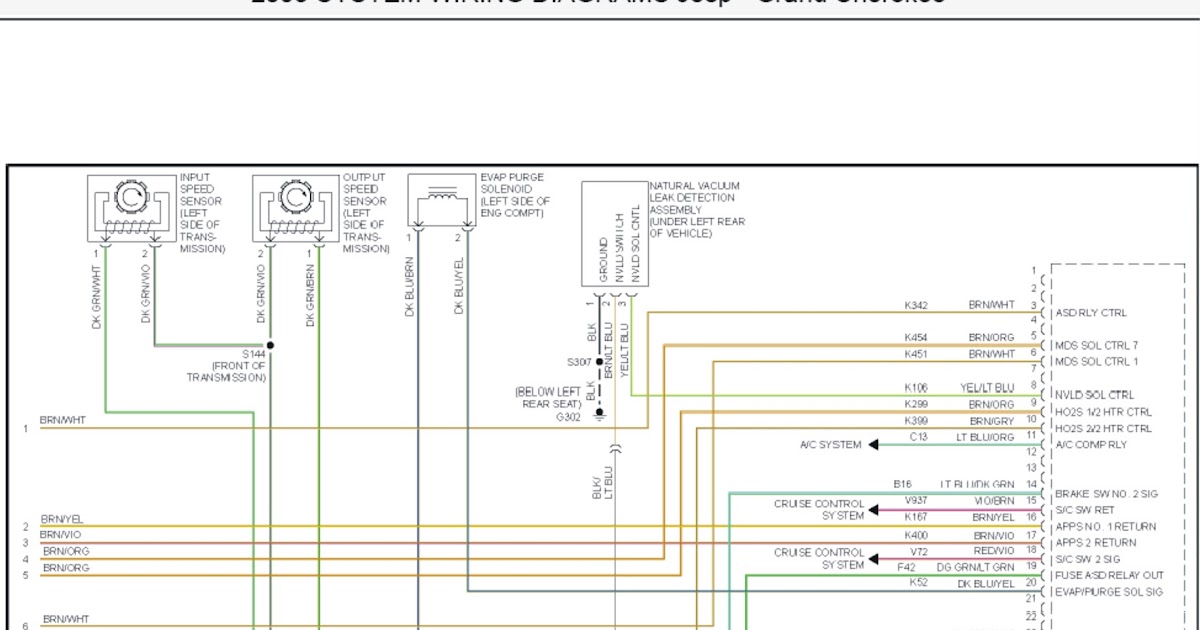The image size is (1200, 630).
Task: Click the "APPS NO. 1 RETURN" pin label
Action: point(1106,526)
